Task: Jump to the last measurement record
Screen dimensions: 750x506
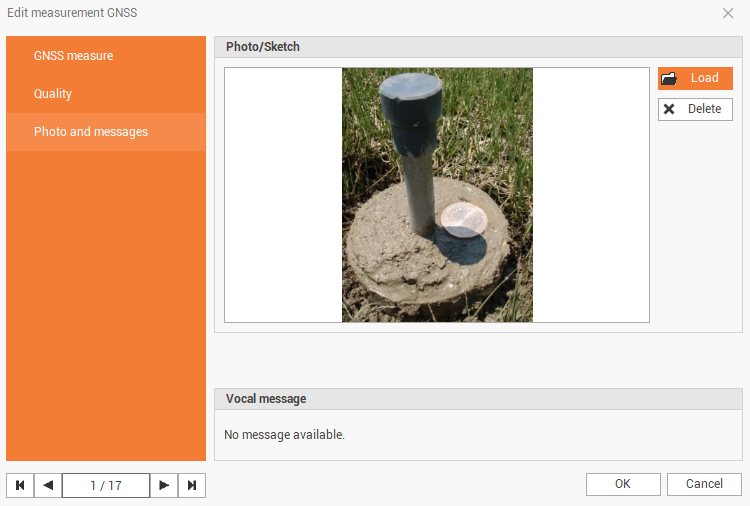Action: 192,485
